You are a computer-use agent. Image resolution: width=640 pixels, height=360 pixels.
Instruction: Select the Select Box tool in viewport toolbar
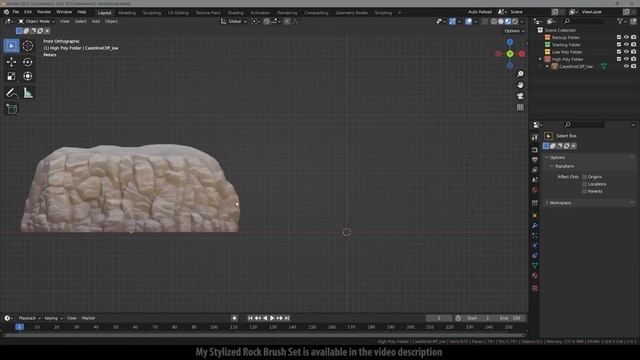pos(11,46)
